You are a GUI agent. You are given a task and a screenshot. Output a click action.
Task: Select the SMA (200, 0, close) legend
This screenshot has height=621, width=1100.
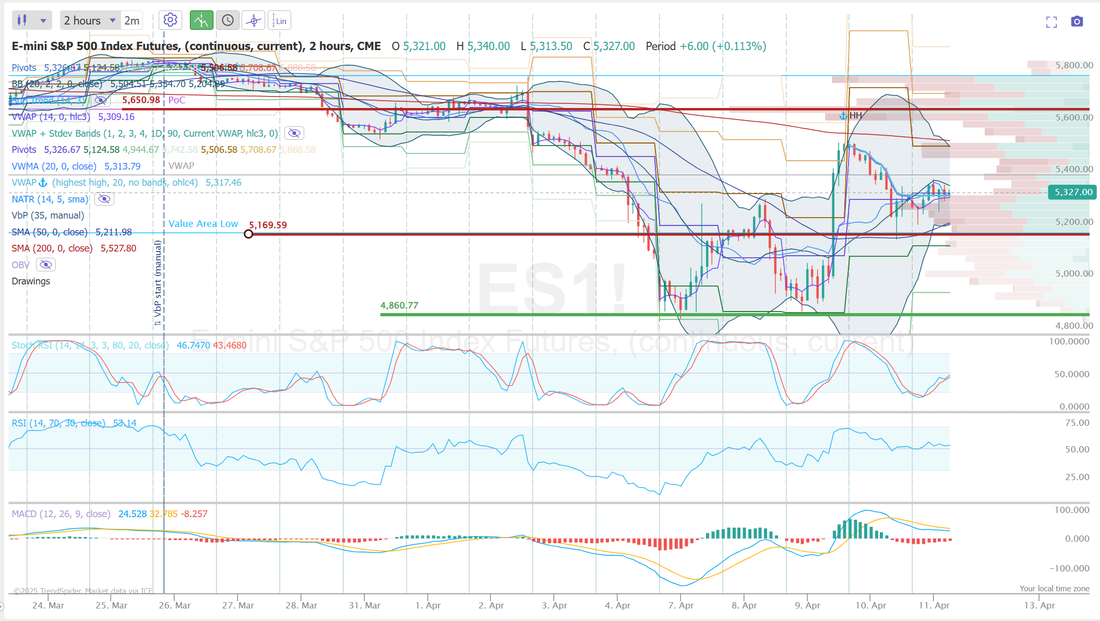(52, 248)
